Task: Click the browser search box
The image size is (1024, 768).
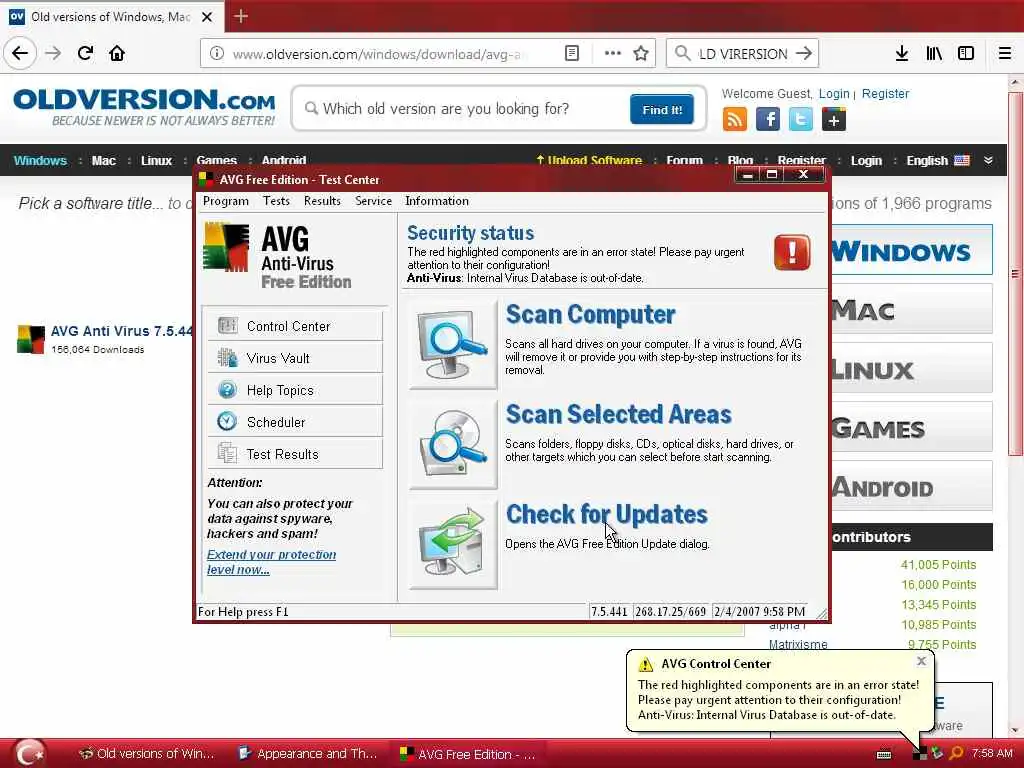Action: [x=742, y=54]
